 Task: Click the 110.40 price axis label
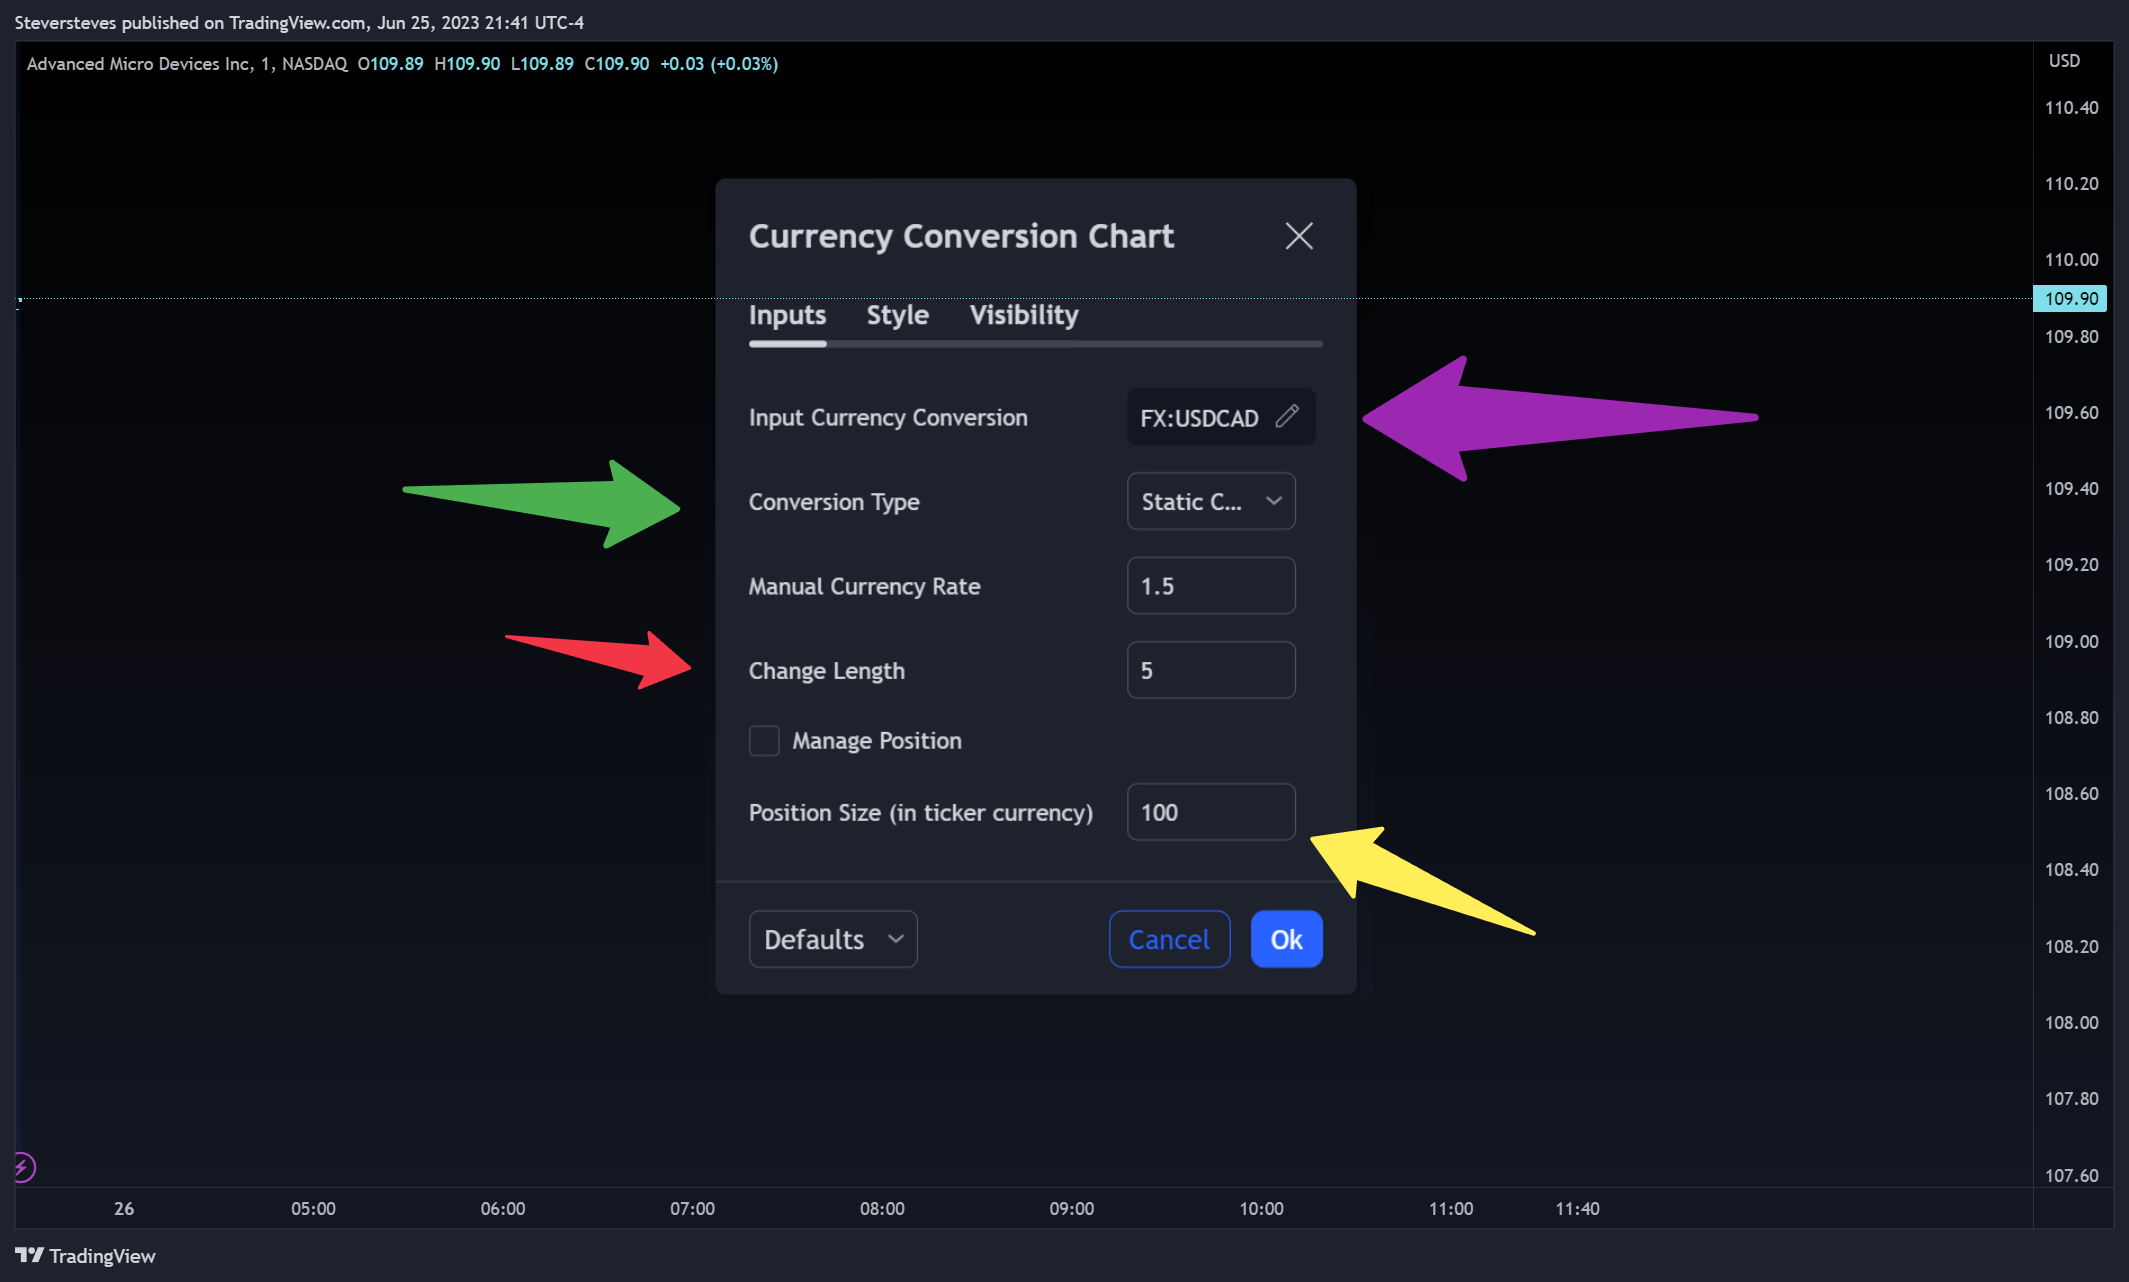2071,108
